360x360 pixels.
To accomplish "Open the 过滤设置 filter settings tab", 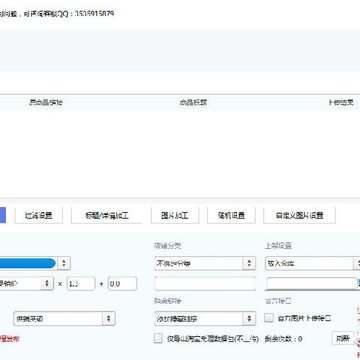I will click(38, 215).
